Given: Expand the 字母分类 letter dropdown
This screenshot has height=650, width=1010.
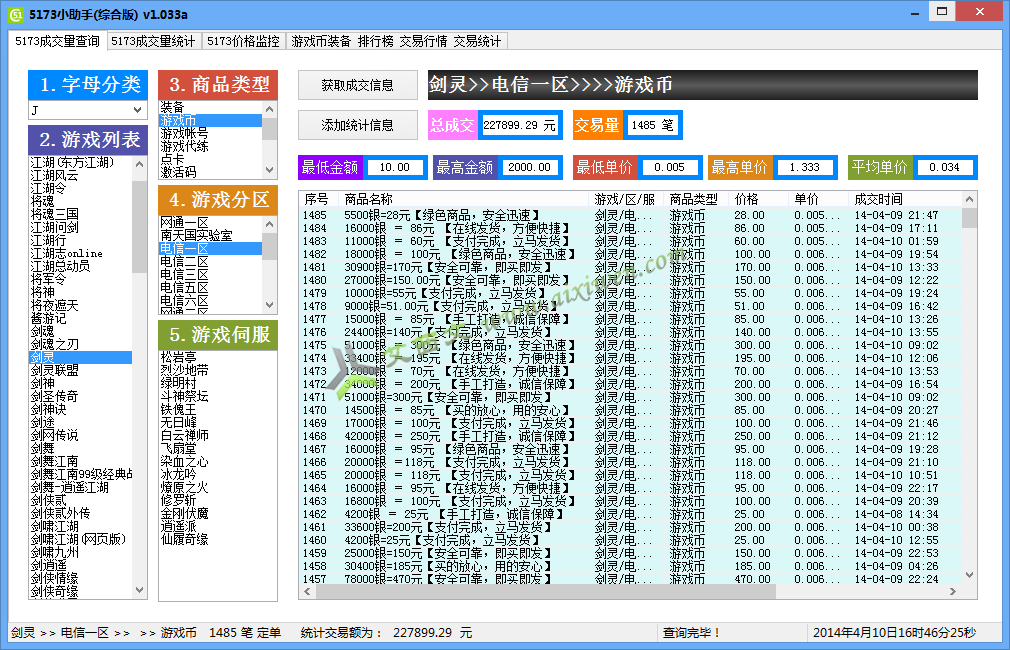Looking at the screenshot, I should tap(137, 110).
